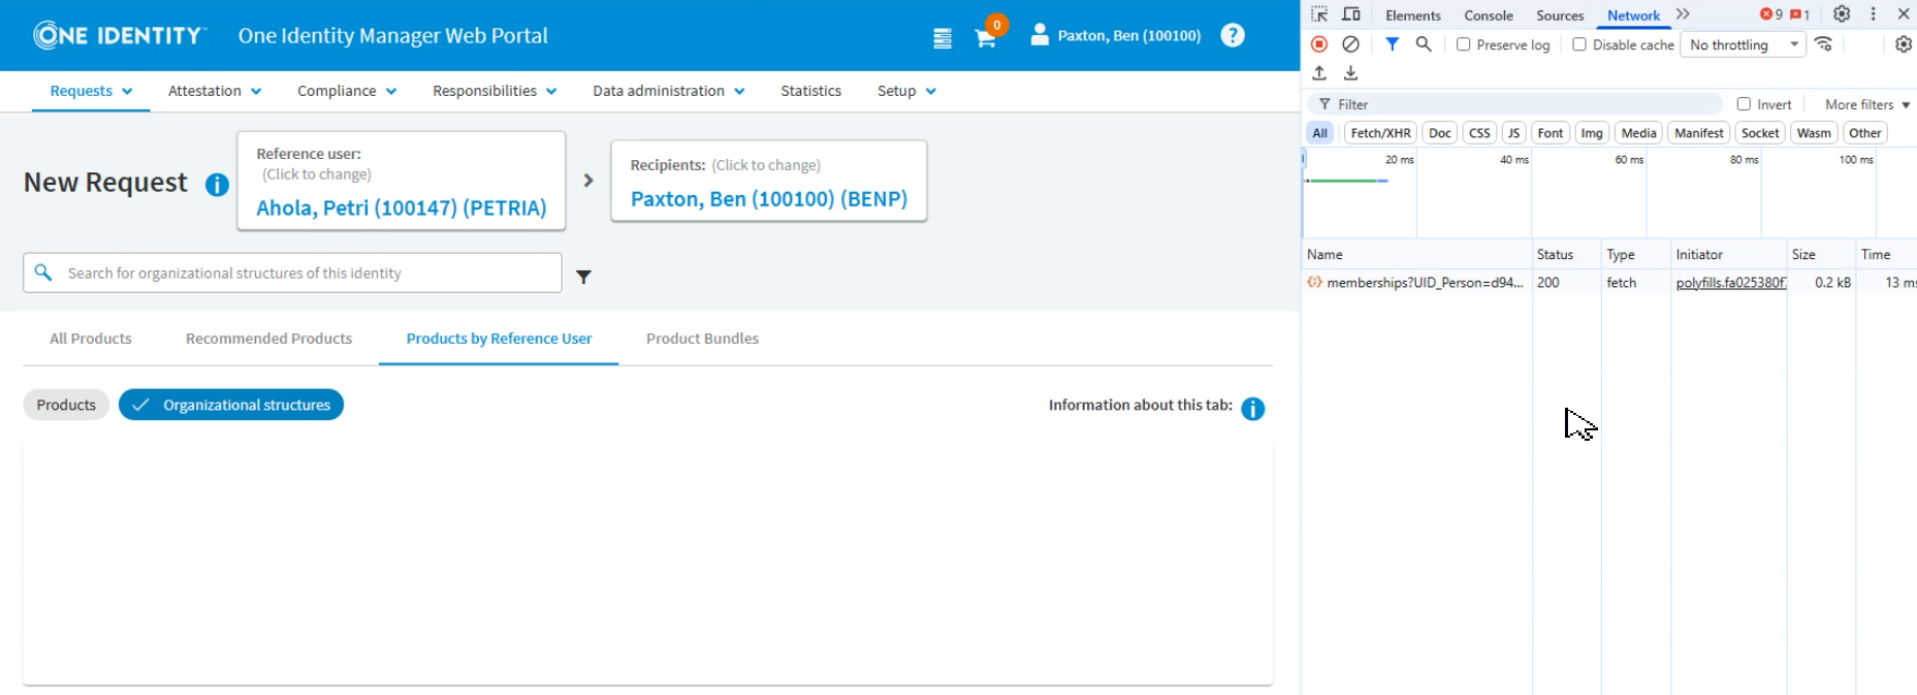Stop recording network log

1319,44
